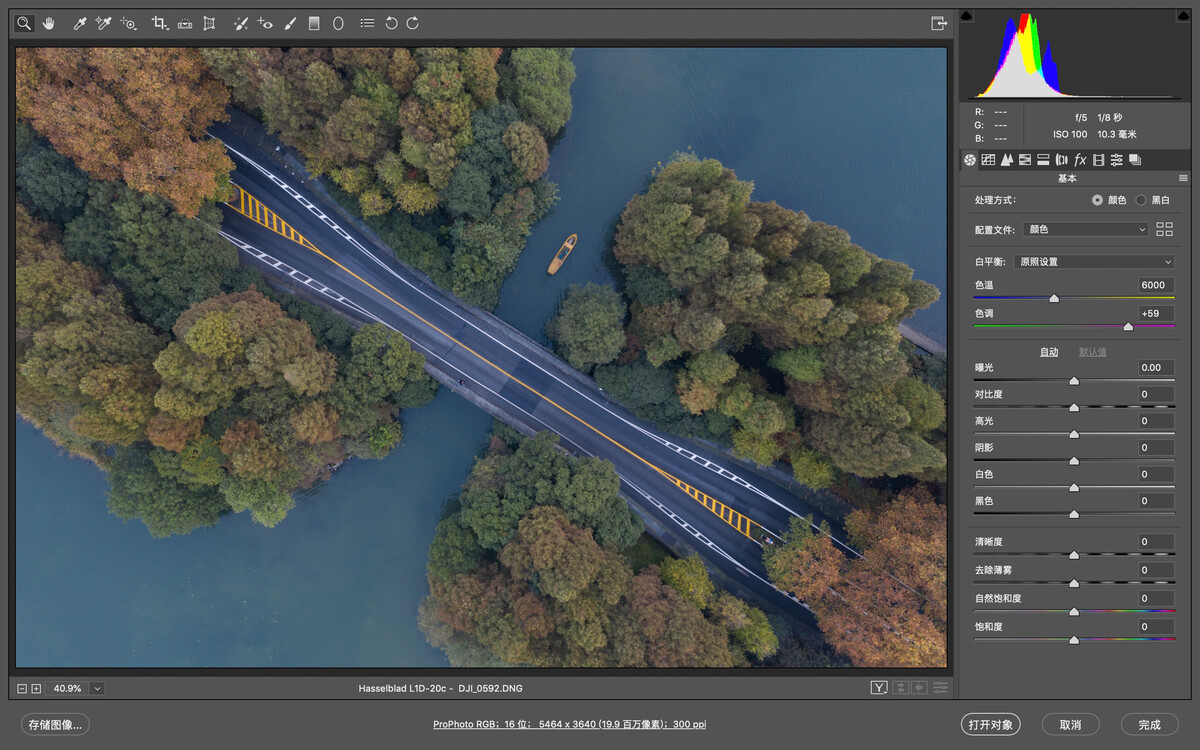Select the Zoom tool in the toolbar
Image resolution: width=1200 pixels, height=750 pixels.
(x=23, y=22)
